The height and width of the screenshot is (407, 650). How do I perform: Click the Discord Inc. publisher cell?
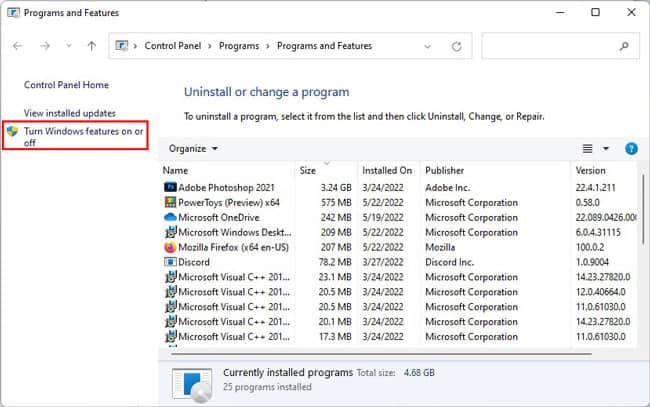point(449,262)
